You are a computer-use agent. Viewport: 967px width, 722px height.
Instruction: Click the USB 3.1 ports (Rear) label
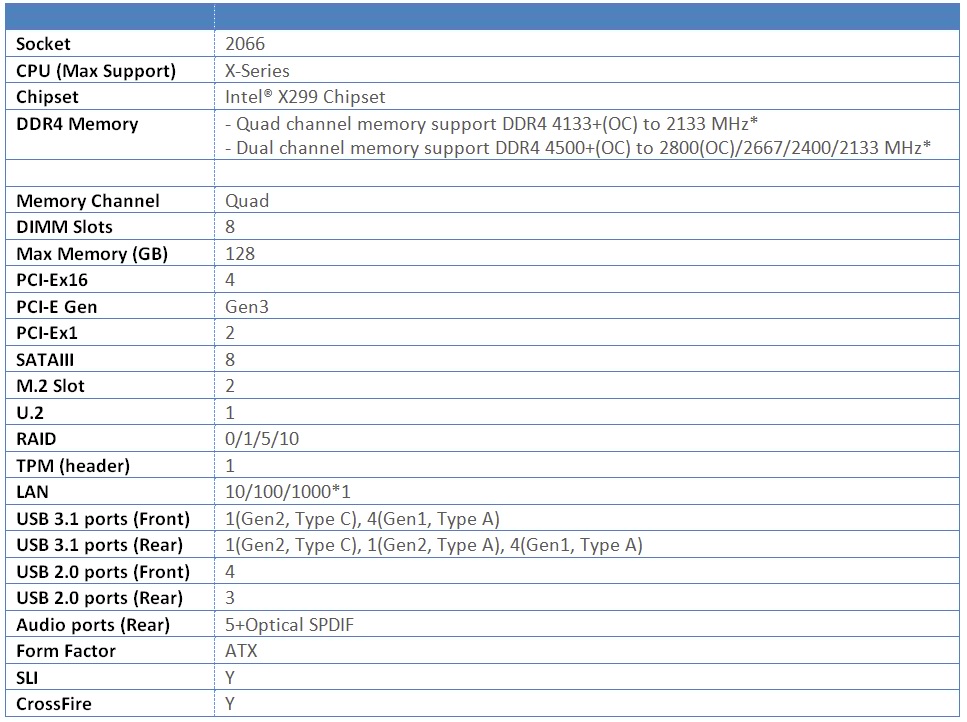pos(100,545)
